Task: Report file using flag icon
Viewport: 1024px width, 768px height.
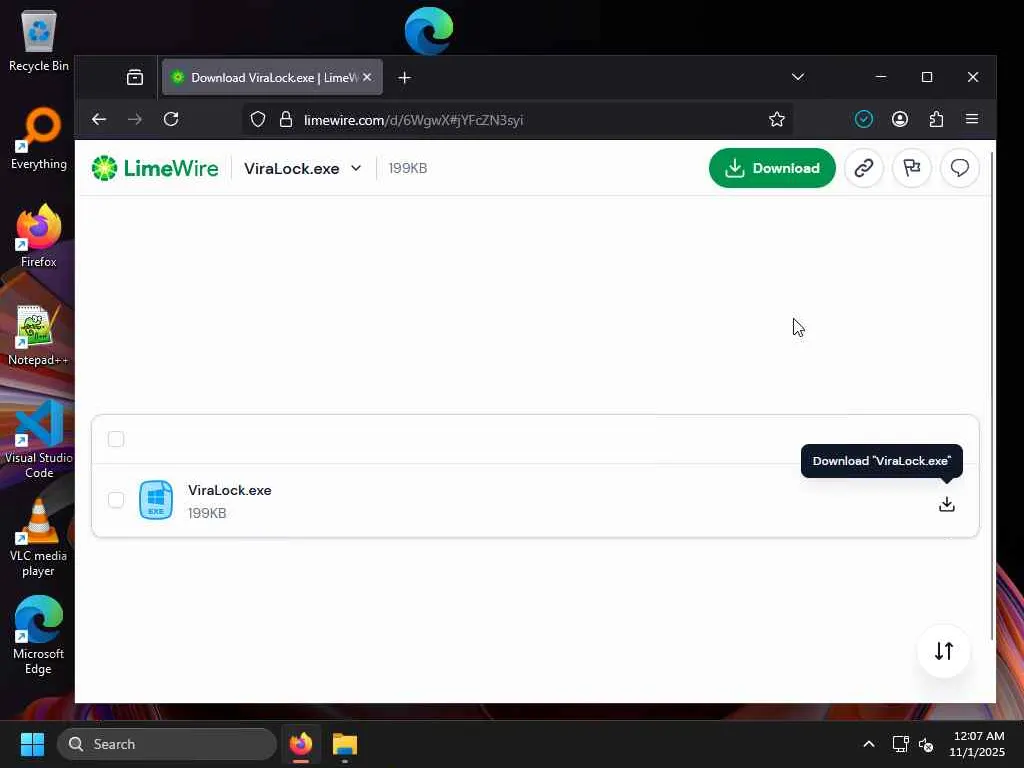Action: click(912, 168)
